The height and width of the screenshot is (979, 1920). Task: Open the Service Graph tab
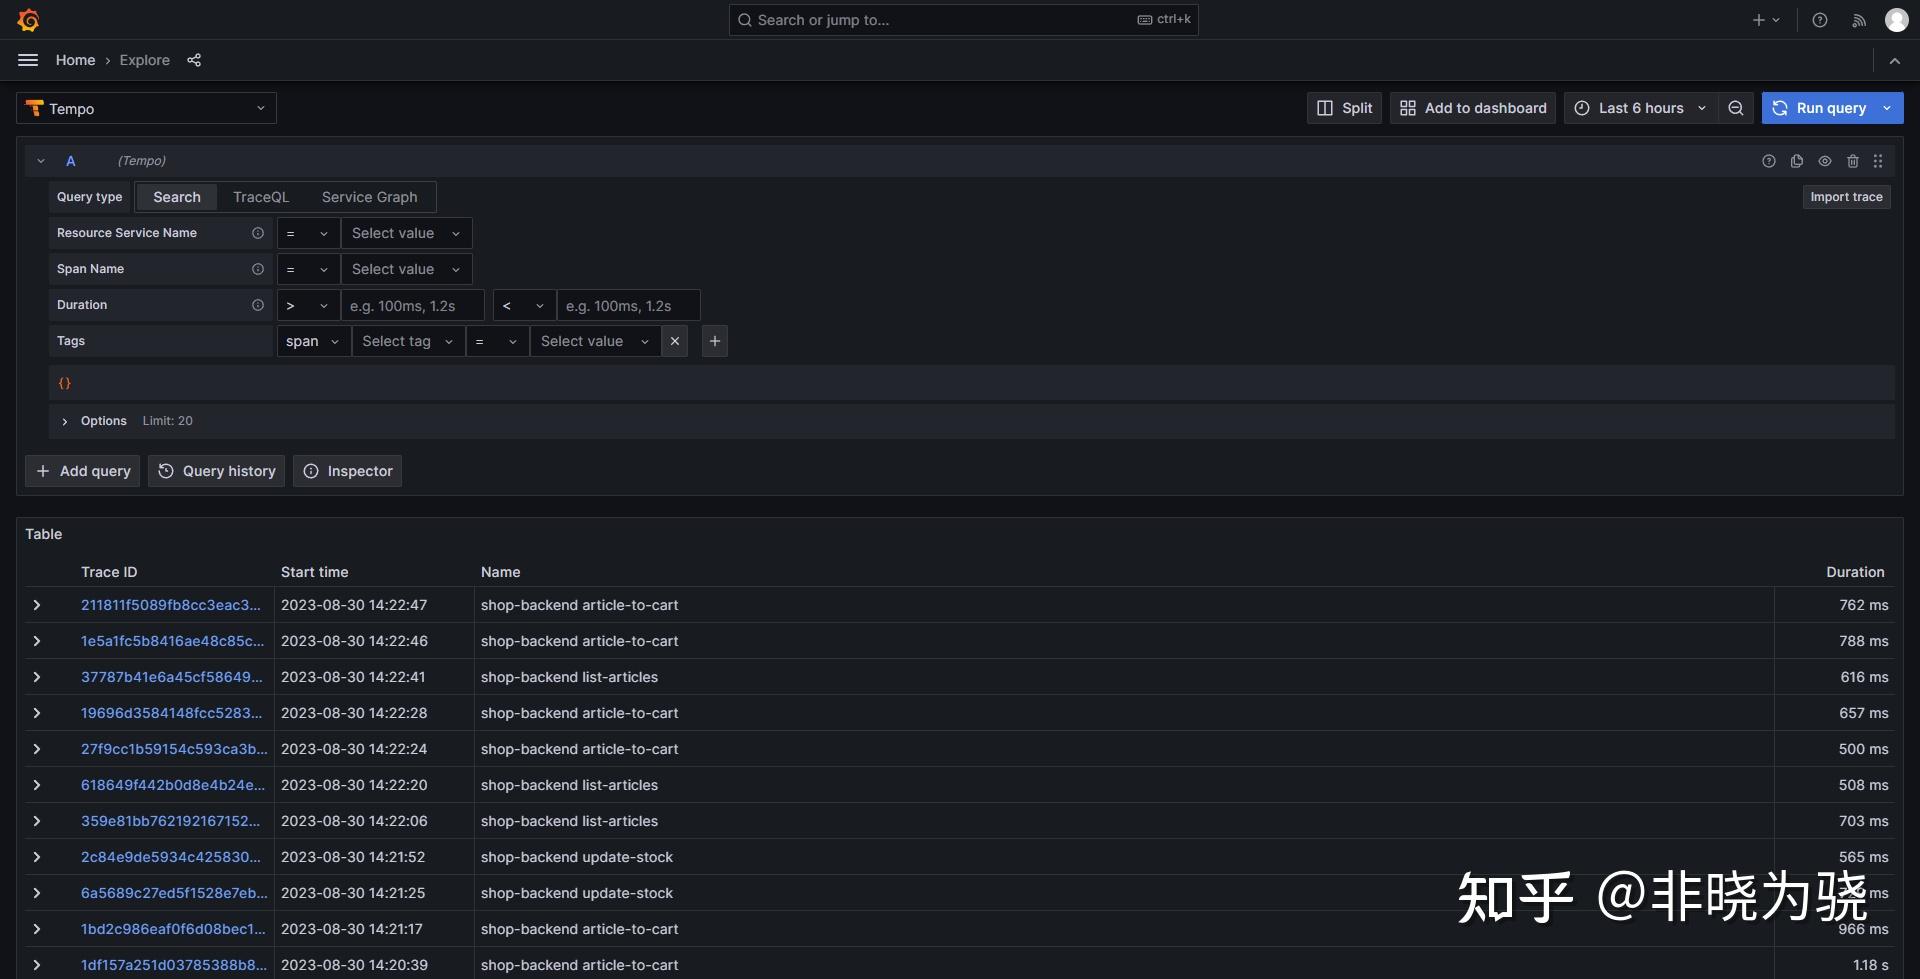368,197
